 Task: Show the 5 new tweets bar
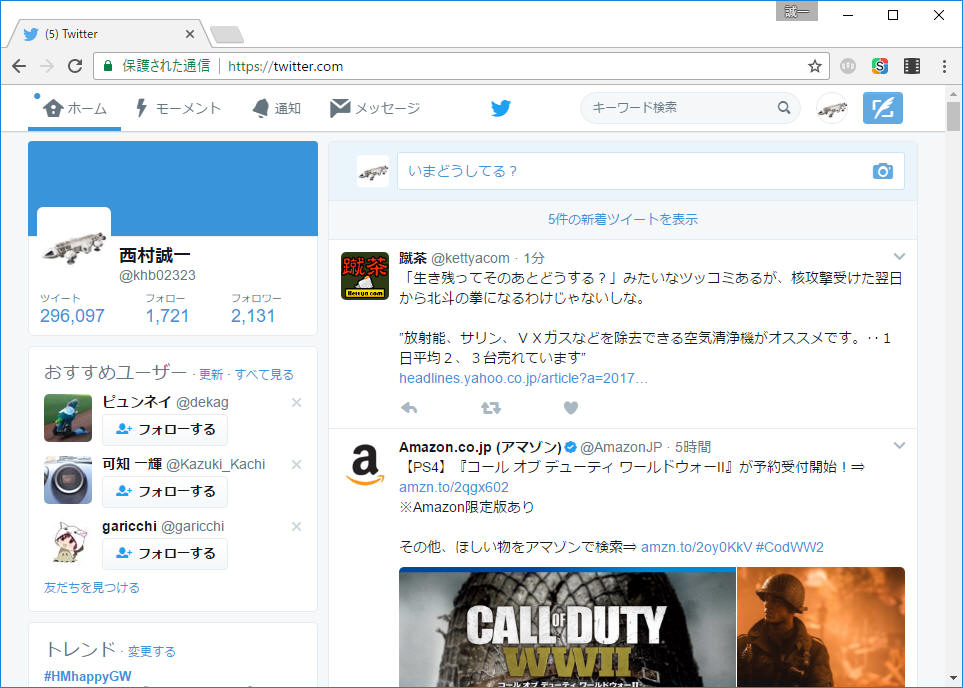(623, 219)
